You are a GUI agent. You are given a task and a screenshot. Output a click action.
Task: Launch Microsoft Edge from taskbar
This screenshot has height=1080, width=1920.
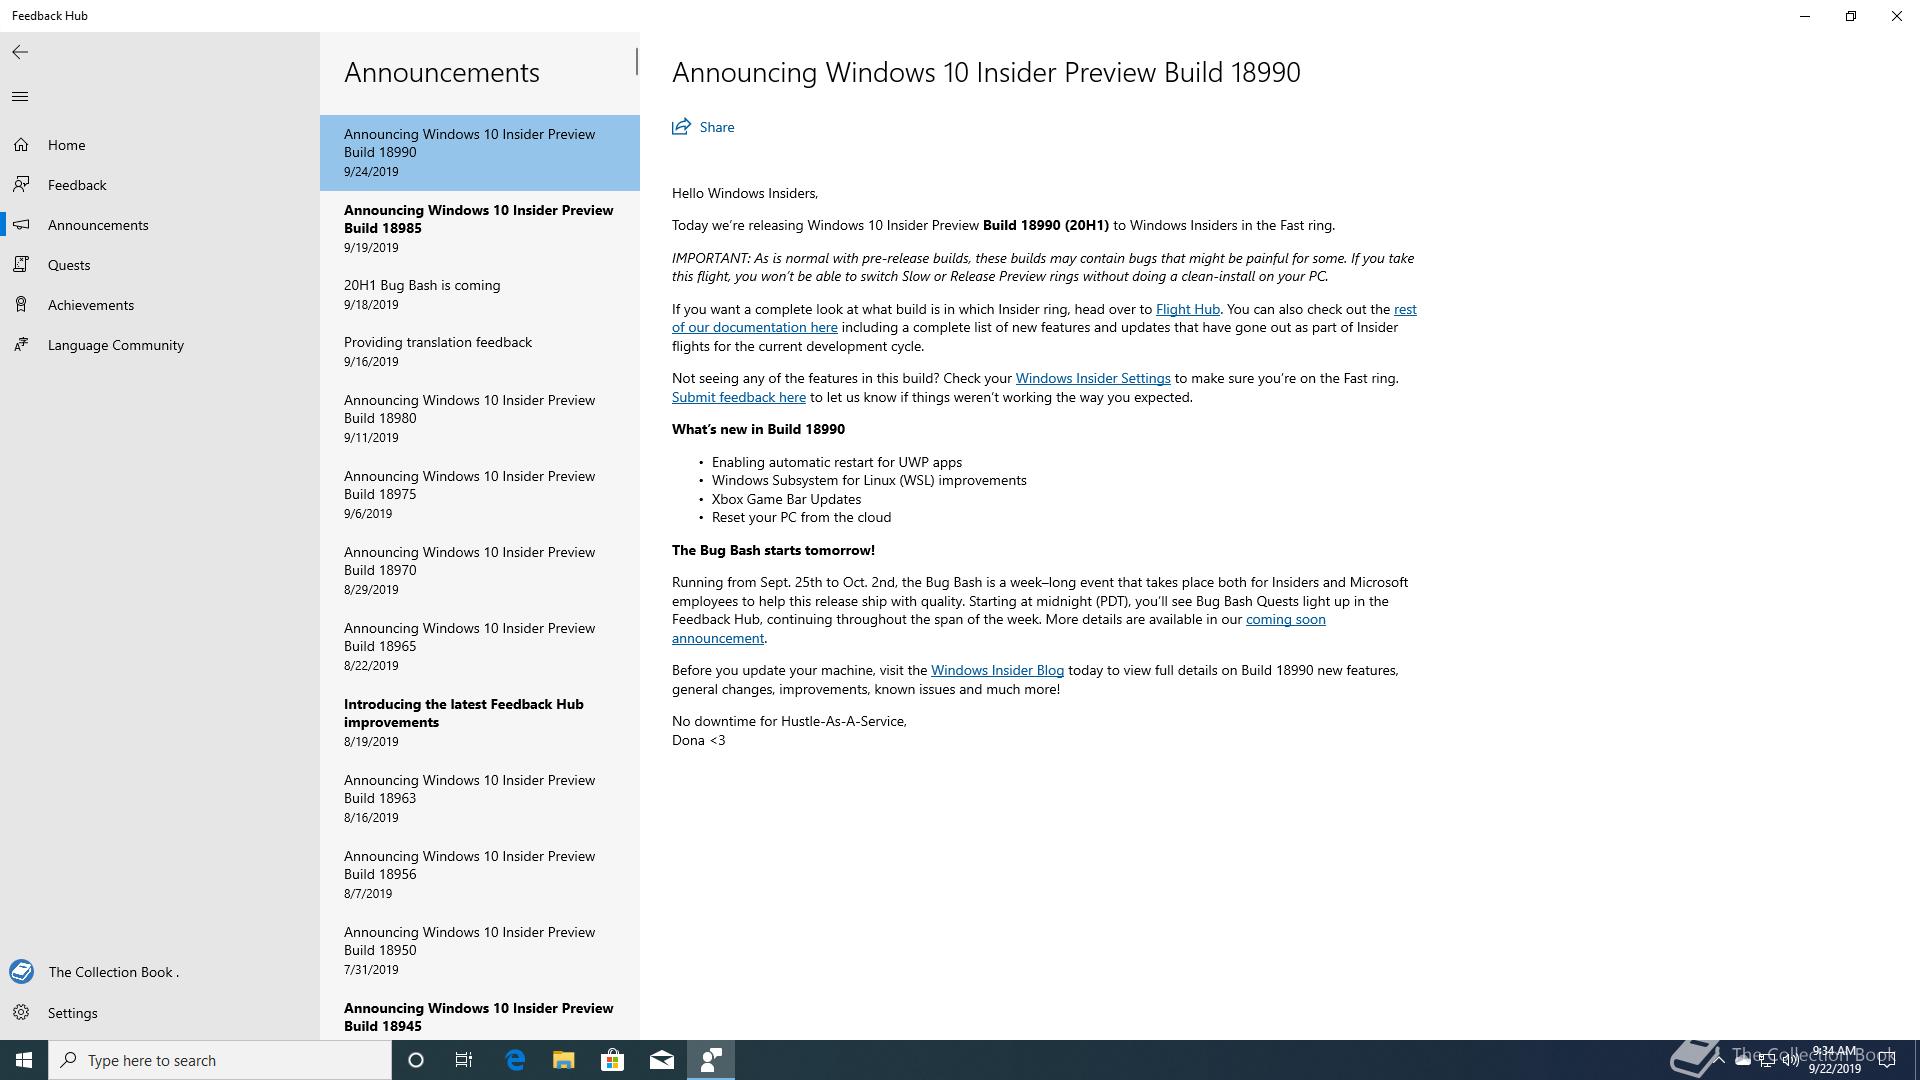coord(515,1060)
